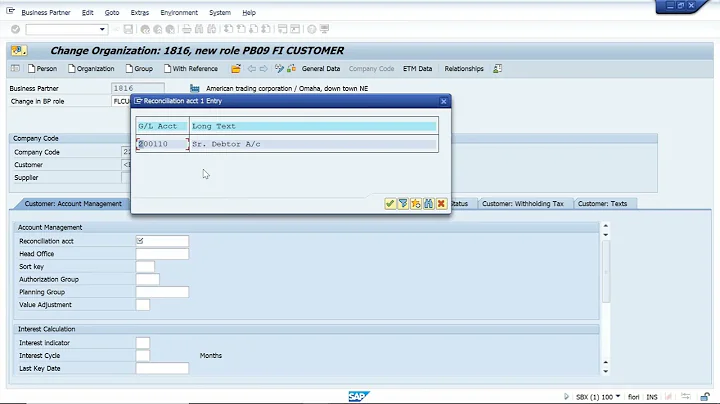Open the Edit menu
The height and width of the screenshot is (404, 720).
(x=88, y=12)
